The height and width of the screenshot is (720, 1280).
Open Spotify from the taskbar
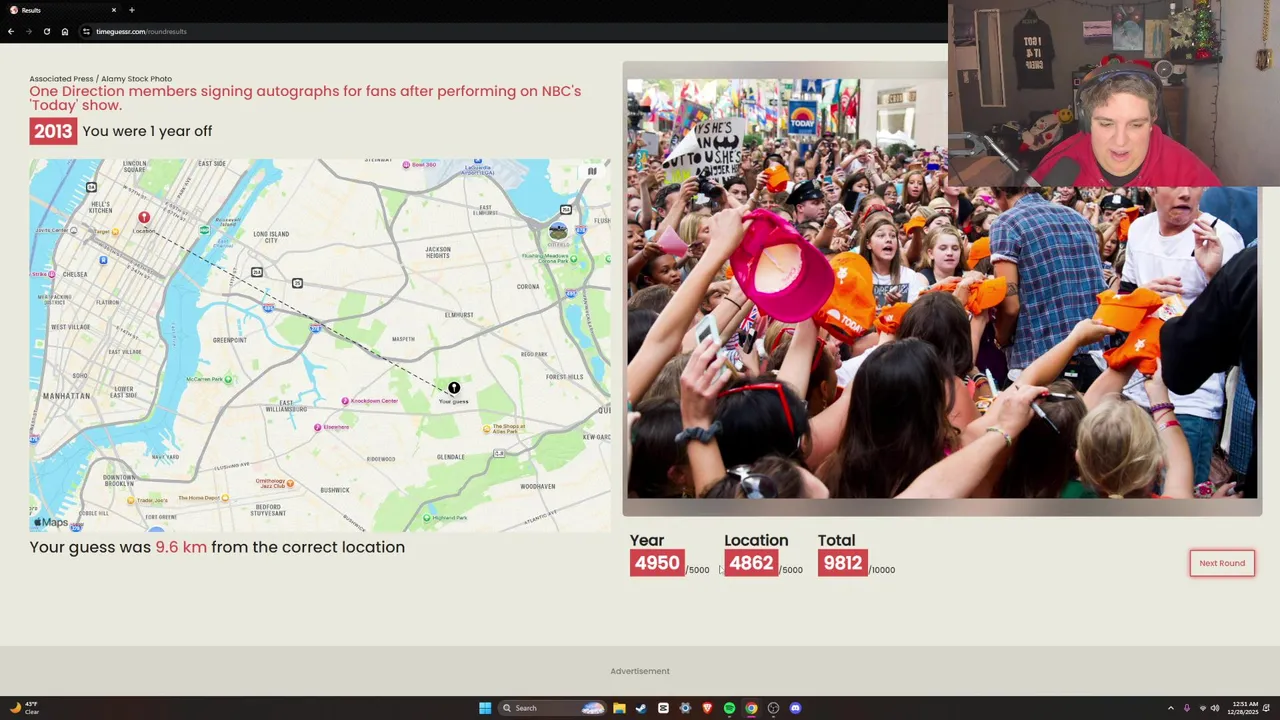(729, 708)
